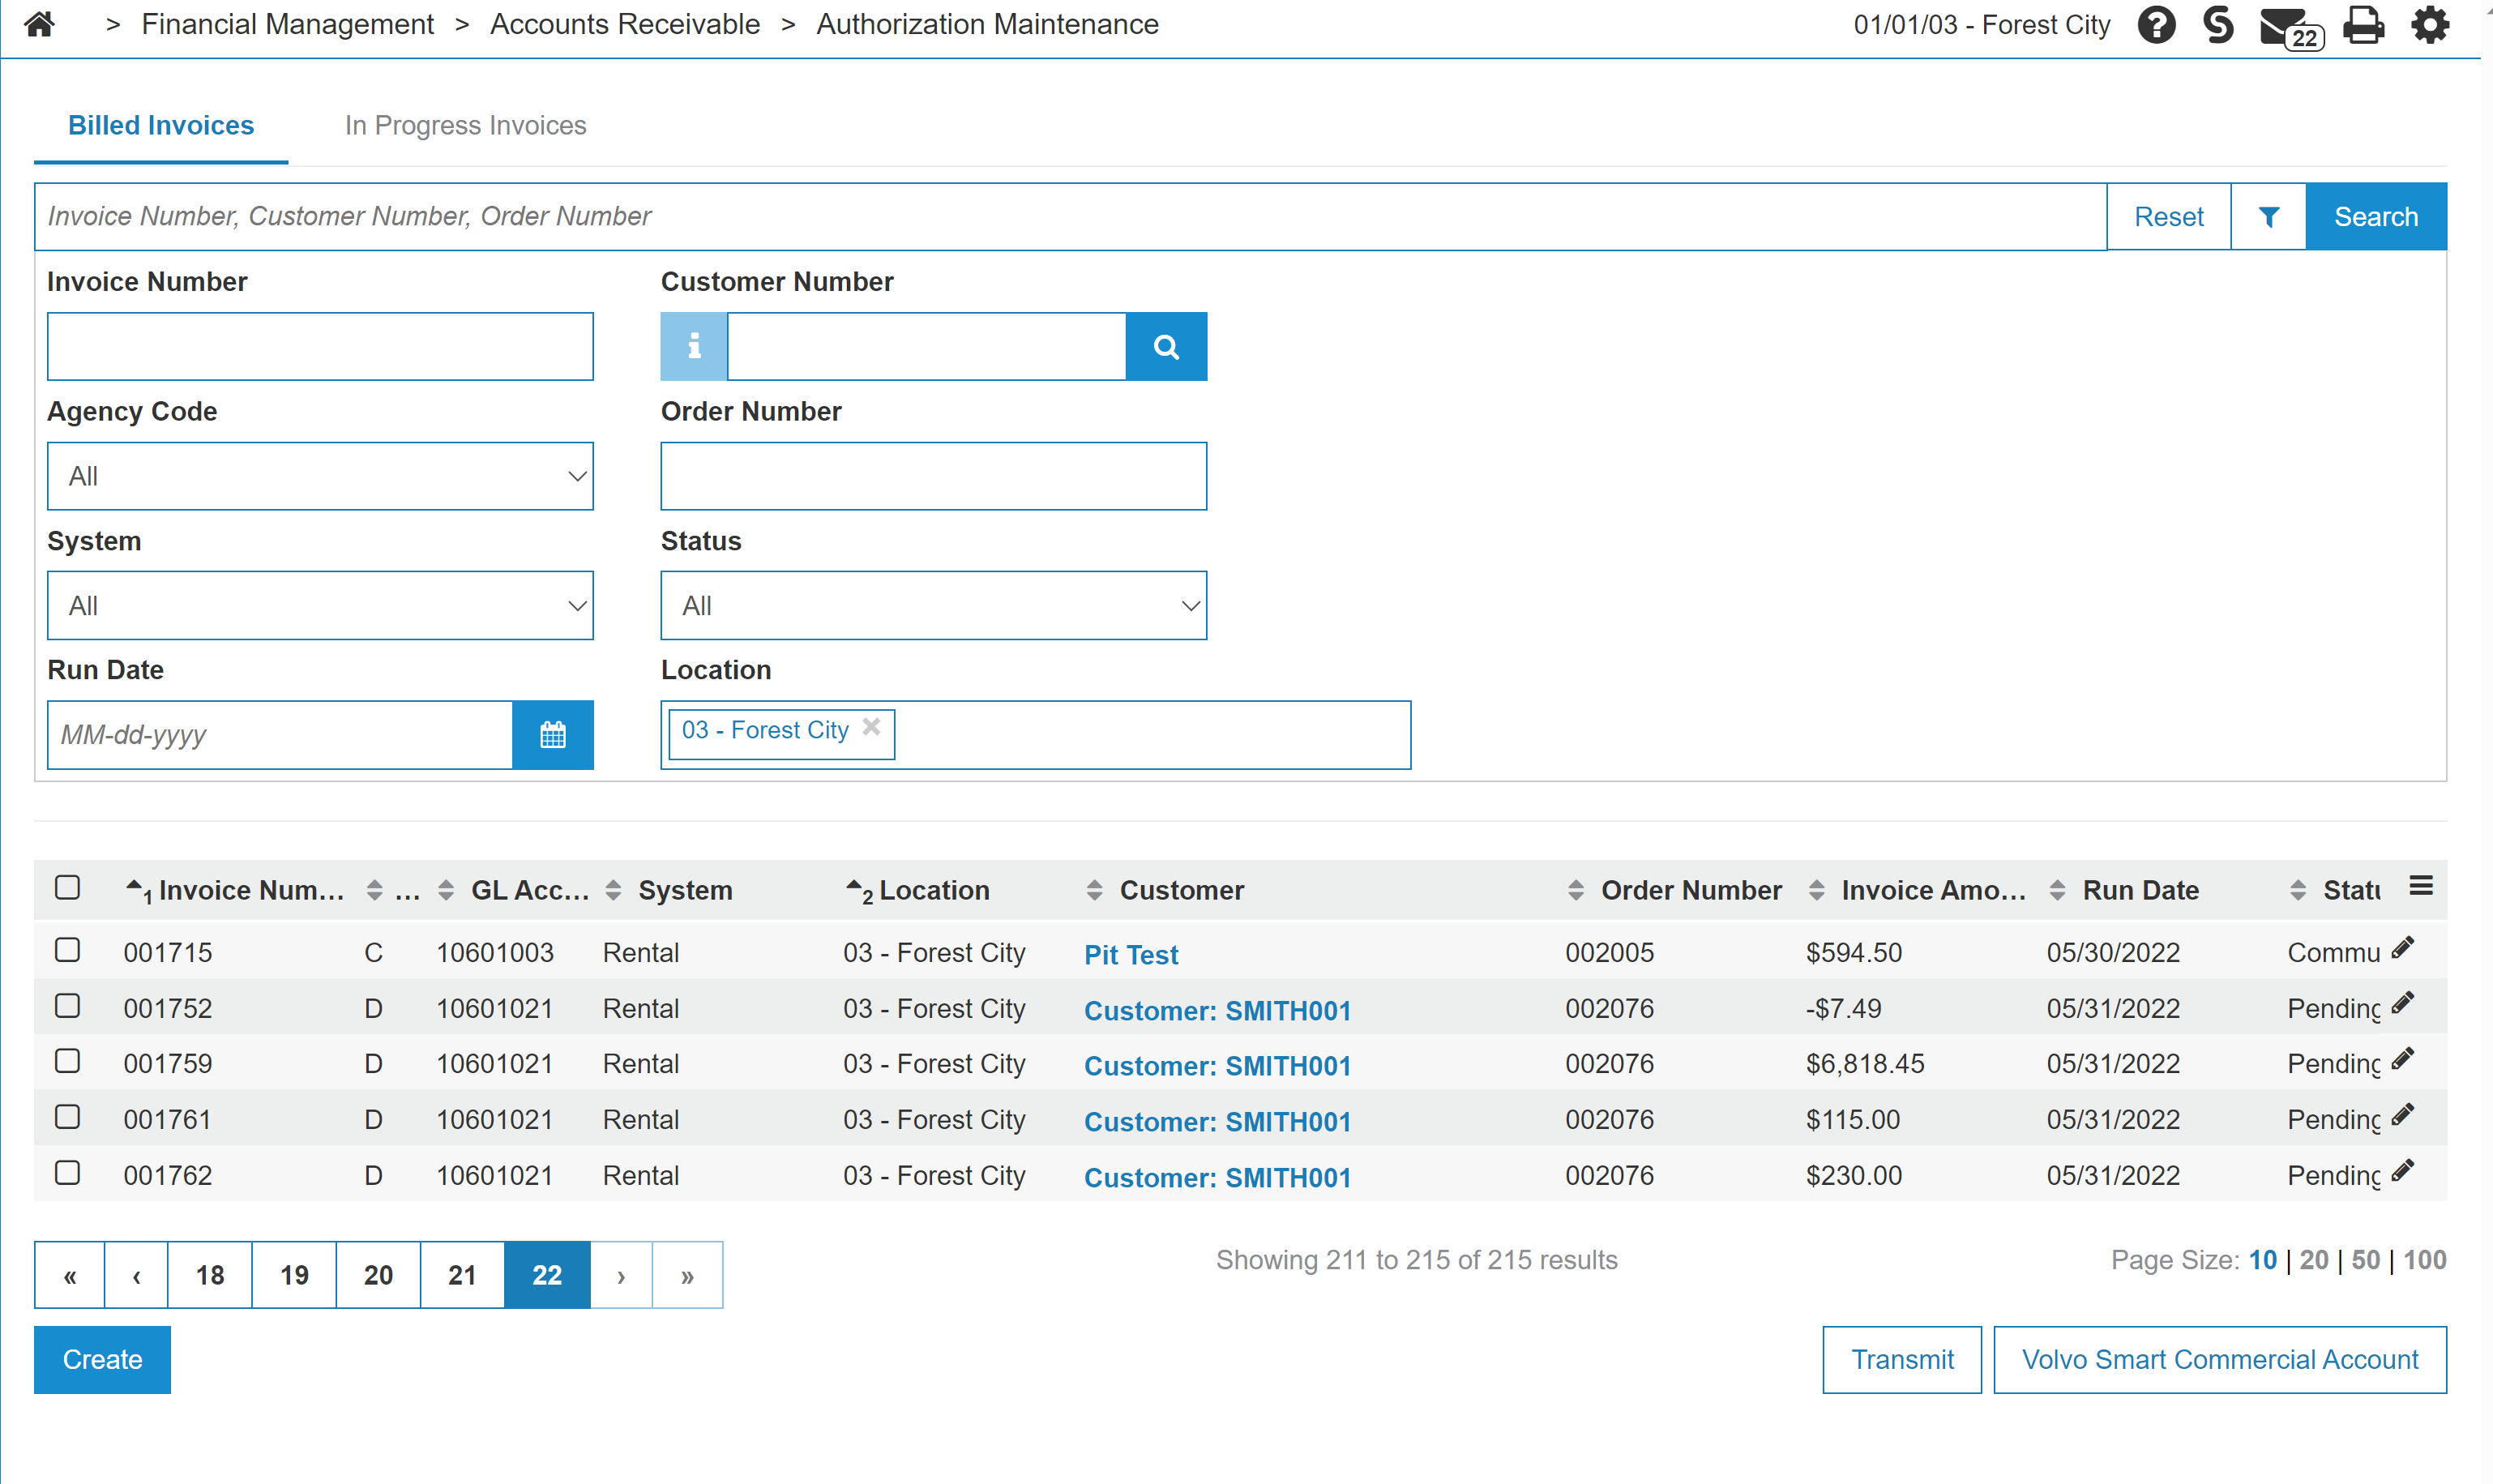Click the customer info icon
Viewport: 2493px width, 1484px height.
(694, 346)
